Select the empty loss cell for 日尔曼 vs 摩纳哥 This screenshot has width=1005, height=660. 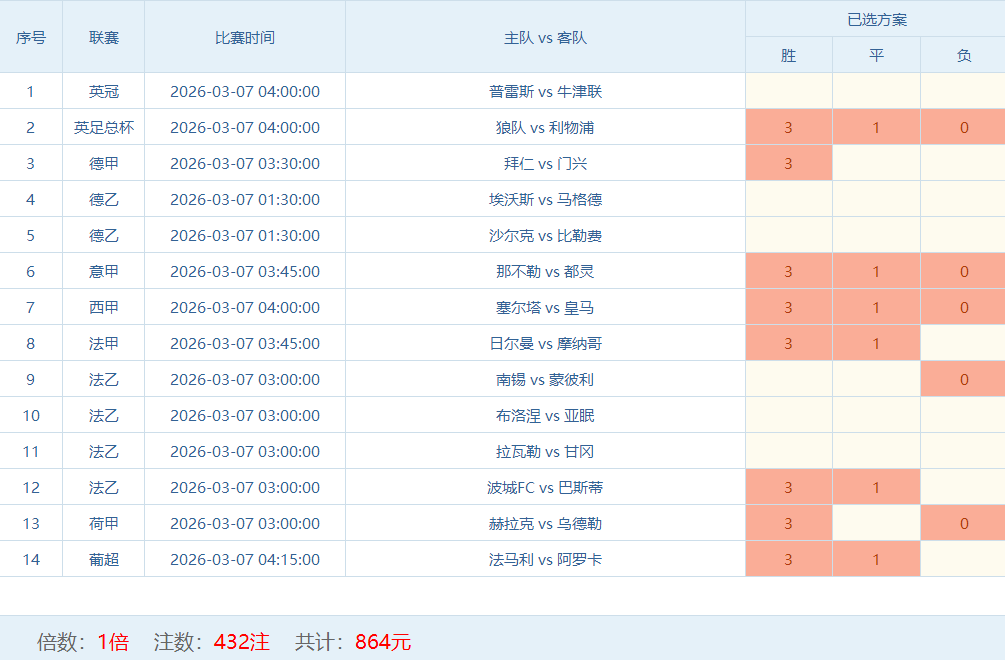(963, 343)
